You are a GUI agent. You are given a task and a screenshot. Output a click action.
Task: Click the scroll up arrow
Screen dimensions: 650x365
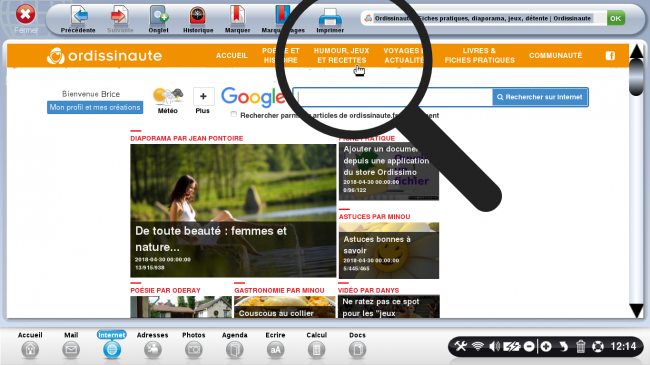[x=636, y=51]
